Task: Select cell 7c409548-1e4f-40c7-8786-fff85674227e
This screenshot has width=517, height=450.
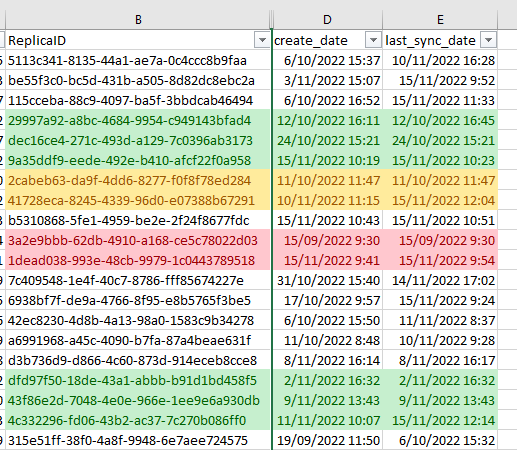Action: pos(138,280)
